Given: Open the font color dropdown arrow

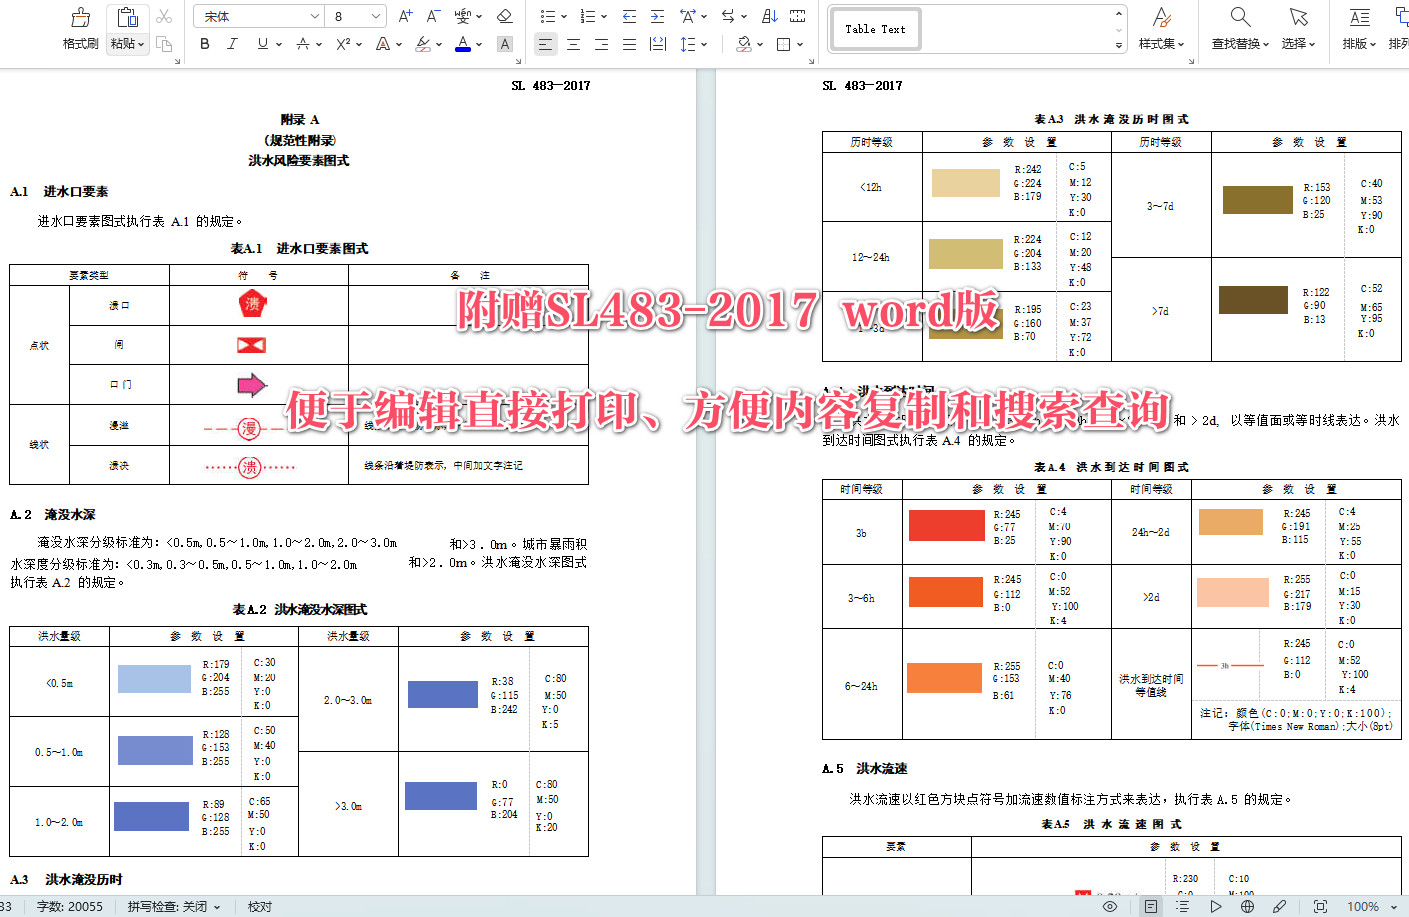Looking at the screenshot, I should click(x=477, y=44).
